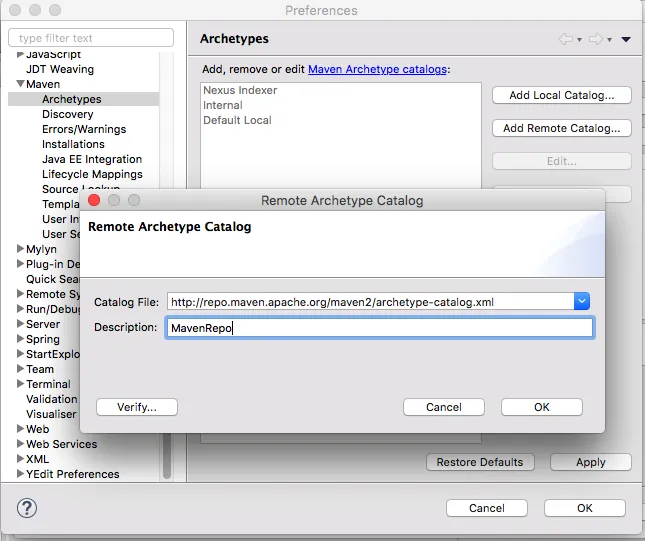Select Installations under Maven
The image size is (645, 541).
[x=73, y=144]
